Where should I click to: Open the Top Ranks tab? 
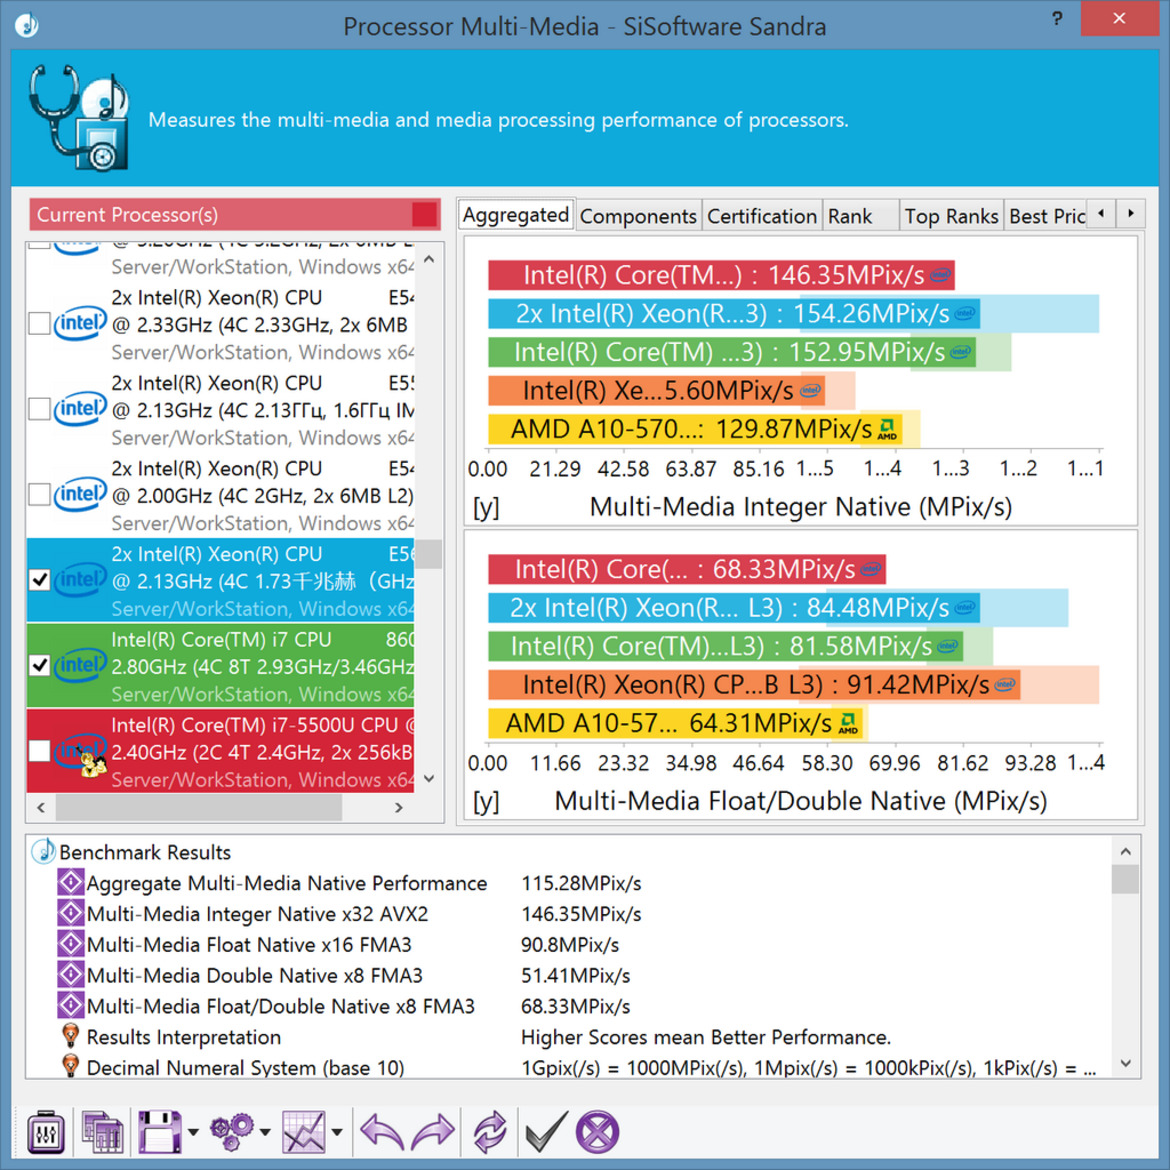(x=951, y=216)
